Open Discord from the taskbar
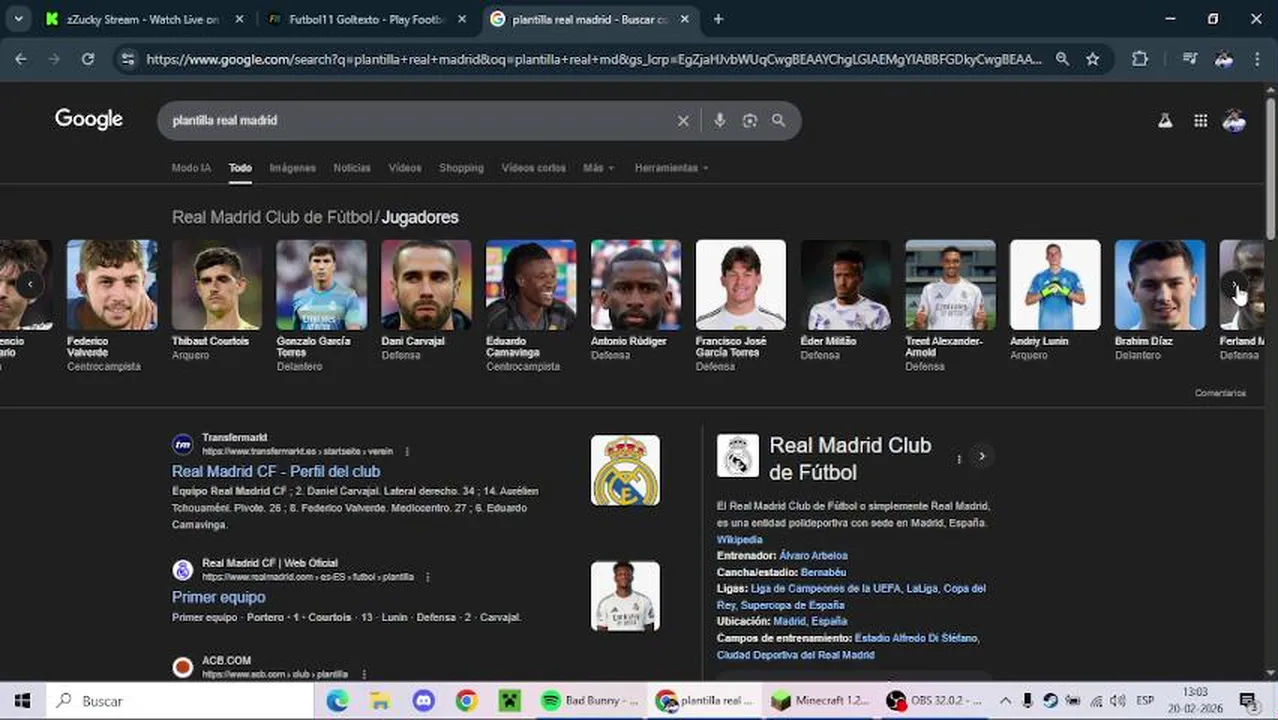The height and width of the screenshot is (720, 1278). 423,701
